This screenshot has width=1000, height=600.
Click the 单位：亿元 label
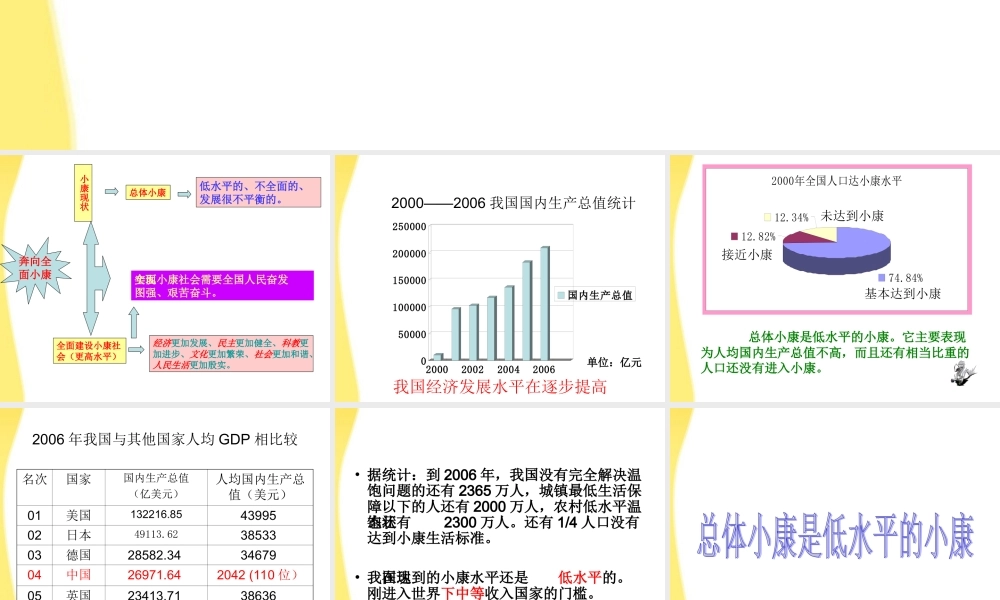614,362
